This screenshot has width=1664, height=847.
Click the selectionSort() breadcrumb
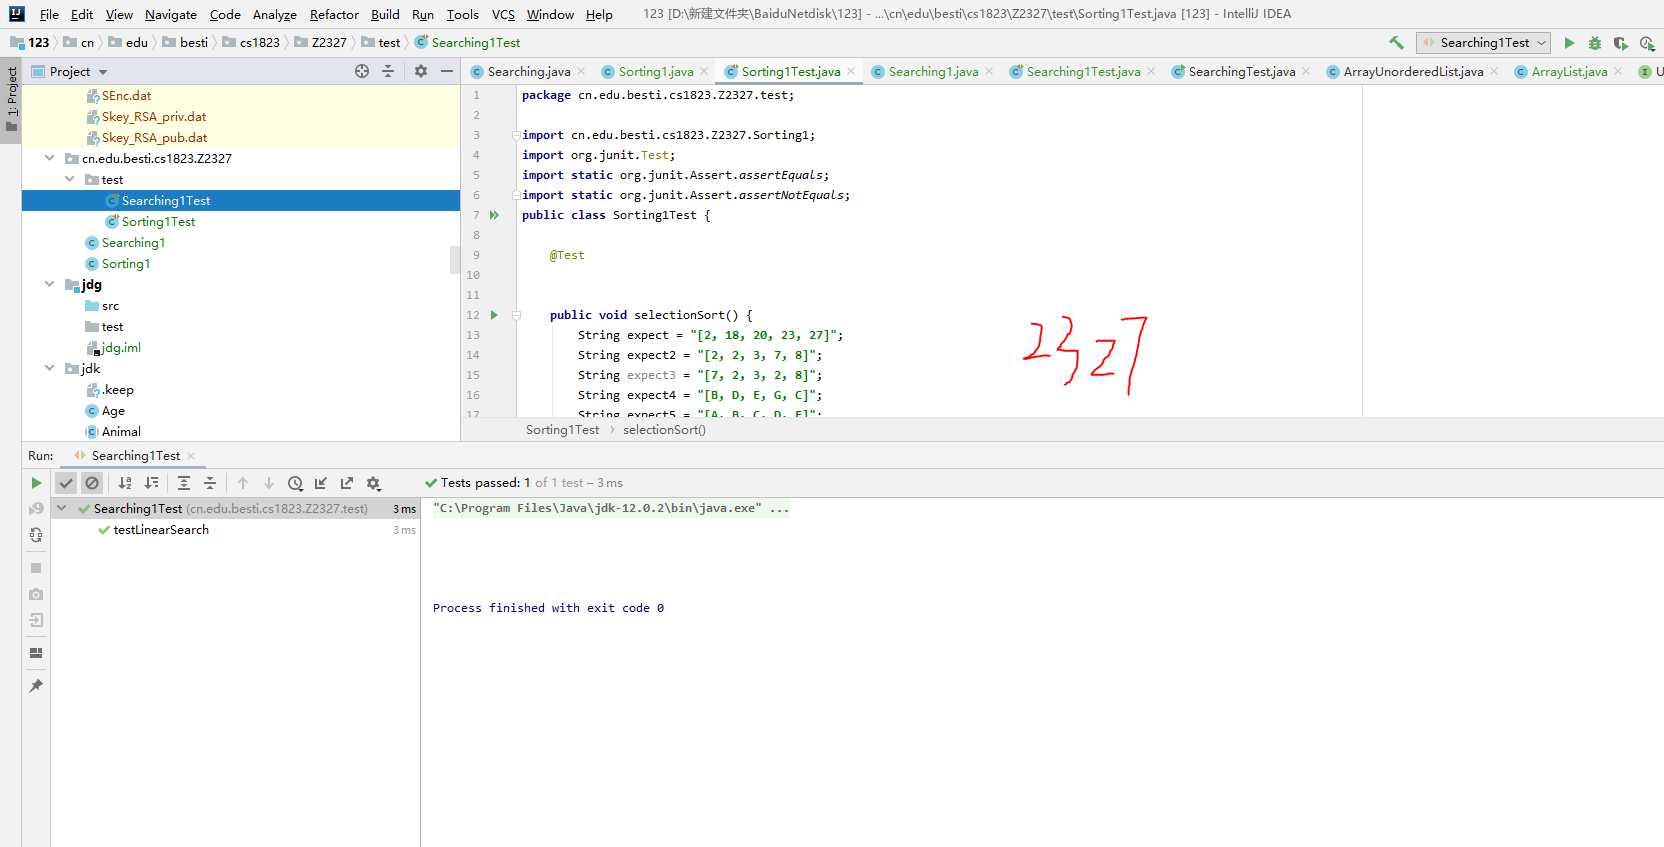(x=664, y=430)
